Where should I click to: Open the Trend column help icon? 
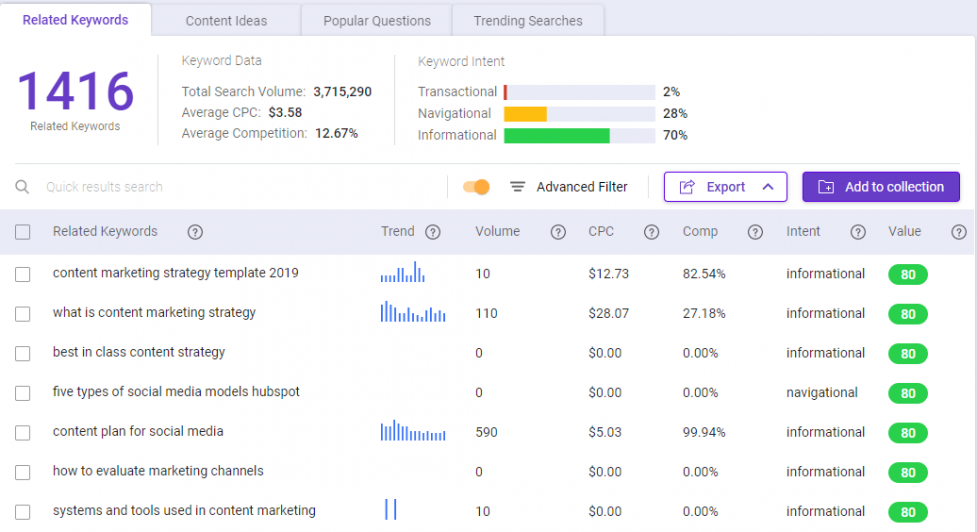pos(433,232)
